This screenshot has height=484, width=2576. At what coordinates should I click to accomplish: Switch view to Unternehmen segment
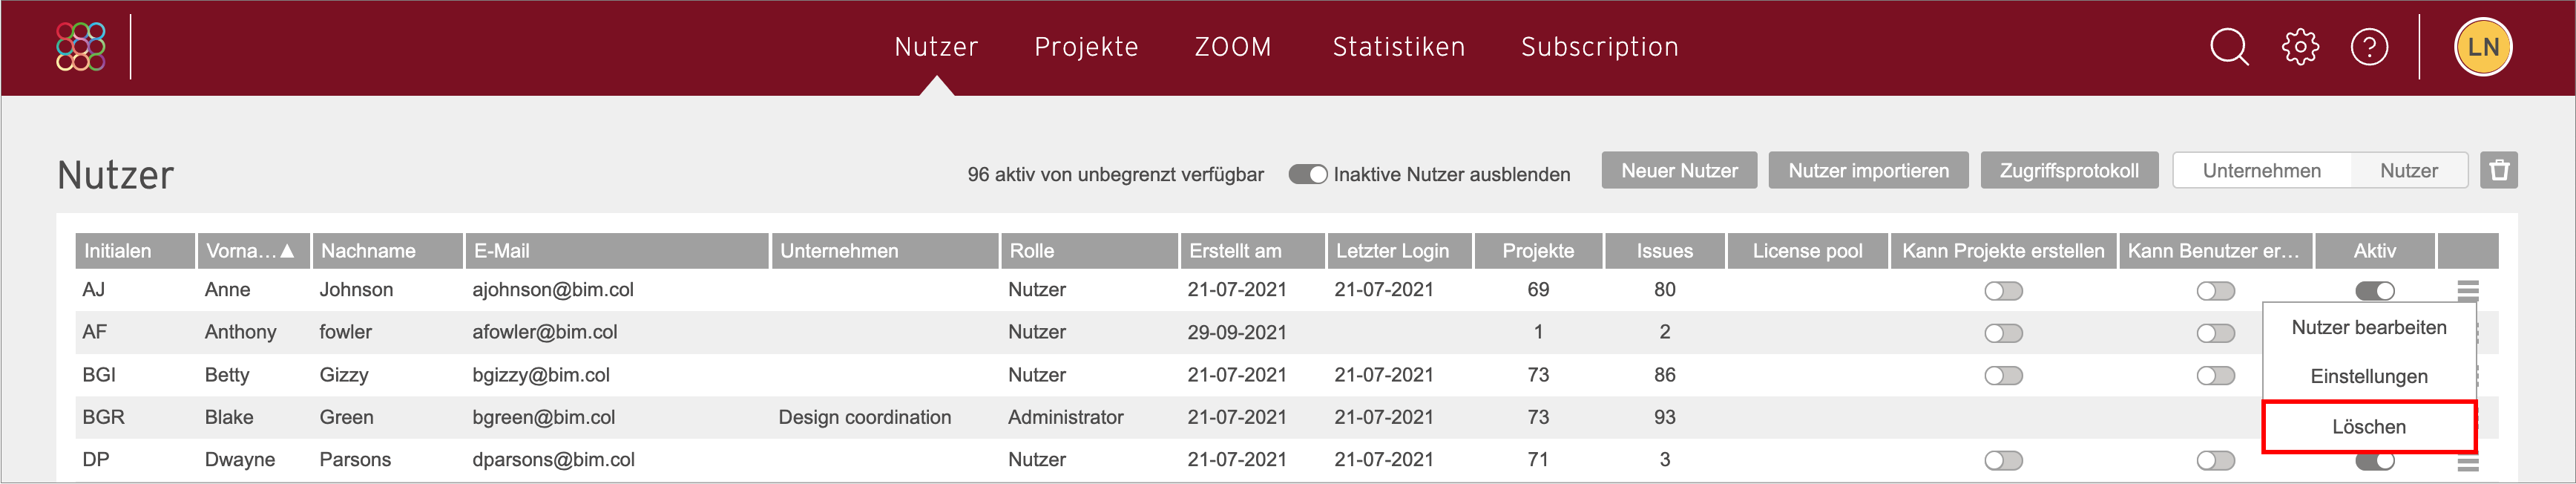pos(2261,170)
